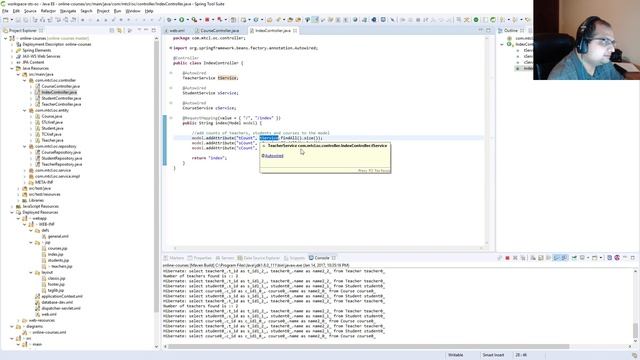Expand the folded import statements
Screen dimensions: 640x360
tap(170, 48)
